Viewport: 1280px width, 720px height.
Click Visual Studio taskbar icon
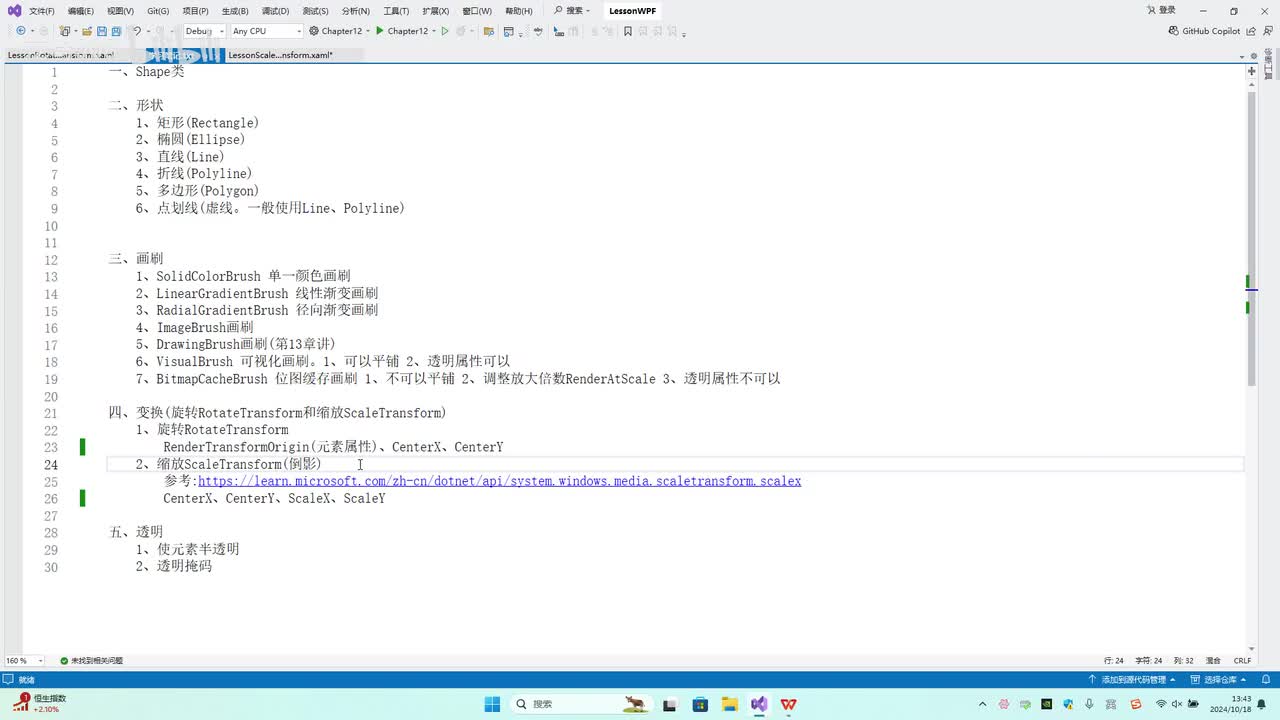click(759, 704)
